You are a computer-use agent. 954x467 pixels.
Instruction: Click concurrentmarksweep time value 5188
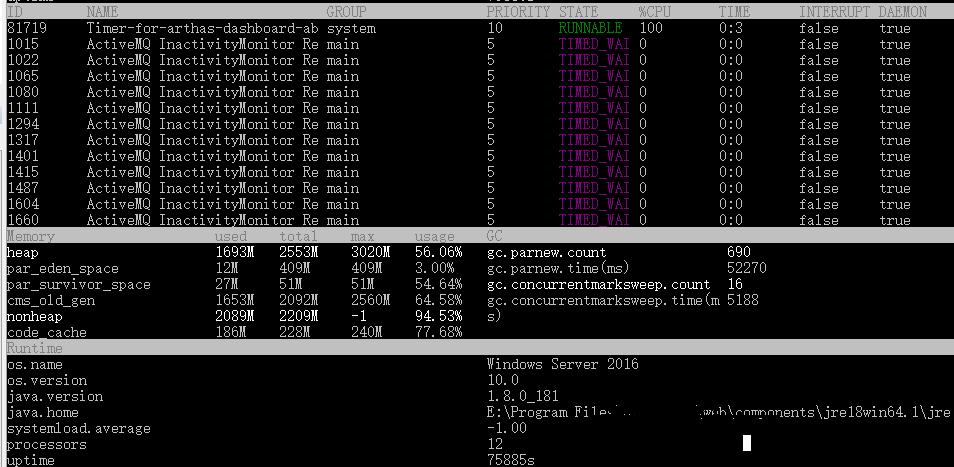point(743,300)
